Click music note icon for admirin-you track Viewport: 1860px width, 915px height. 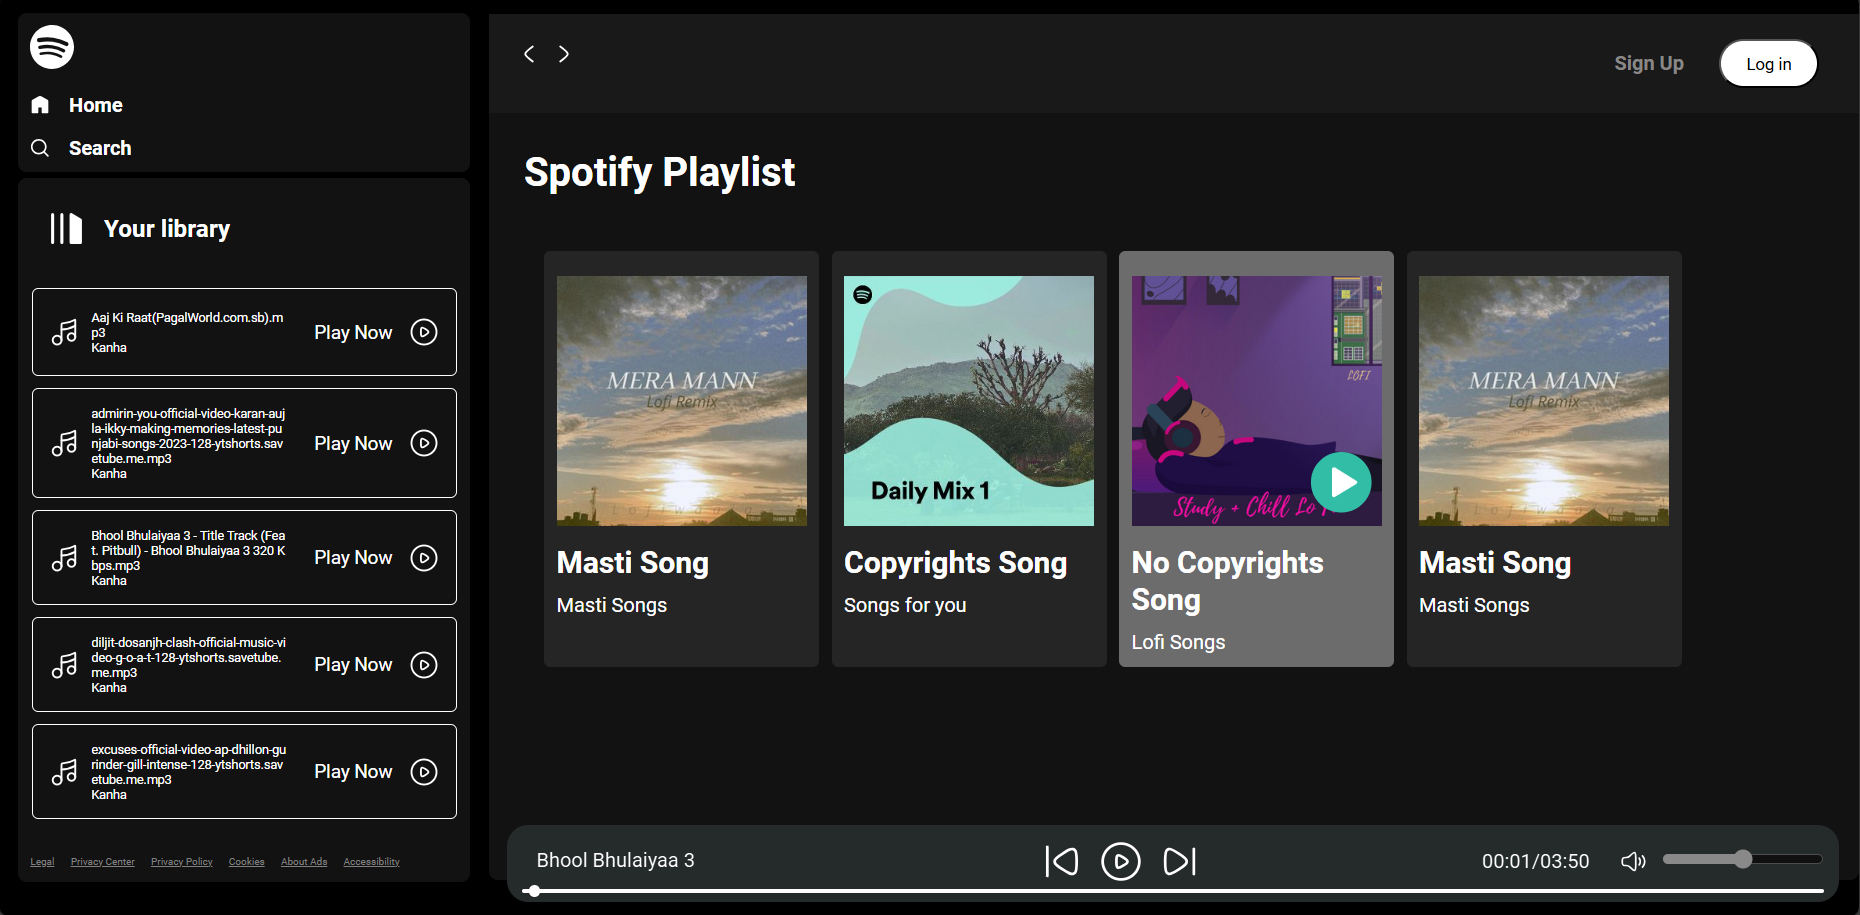point(65,443)
